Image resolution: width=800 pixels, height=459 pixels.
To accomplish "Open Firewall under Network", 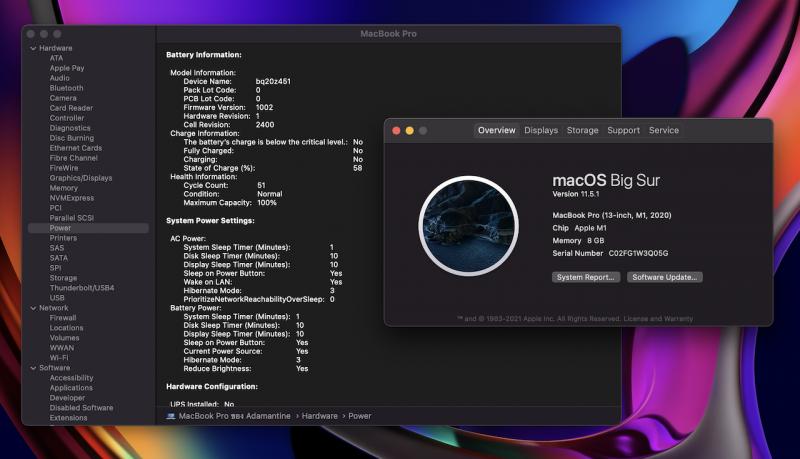I will pyautogui.click(x=63, y=318).
